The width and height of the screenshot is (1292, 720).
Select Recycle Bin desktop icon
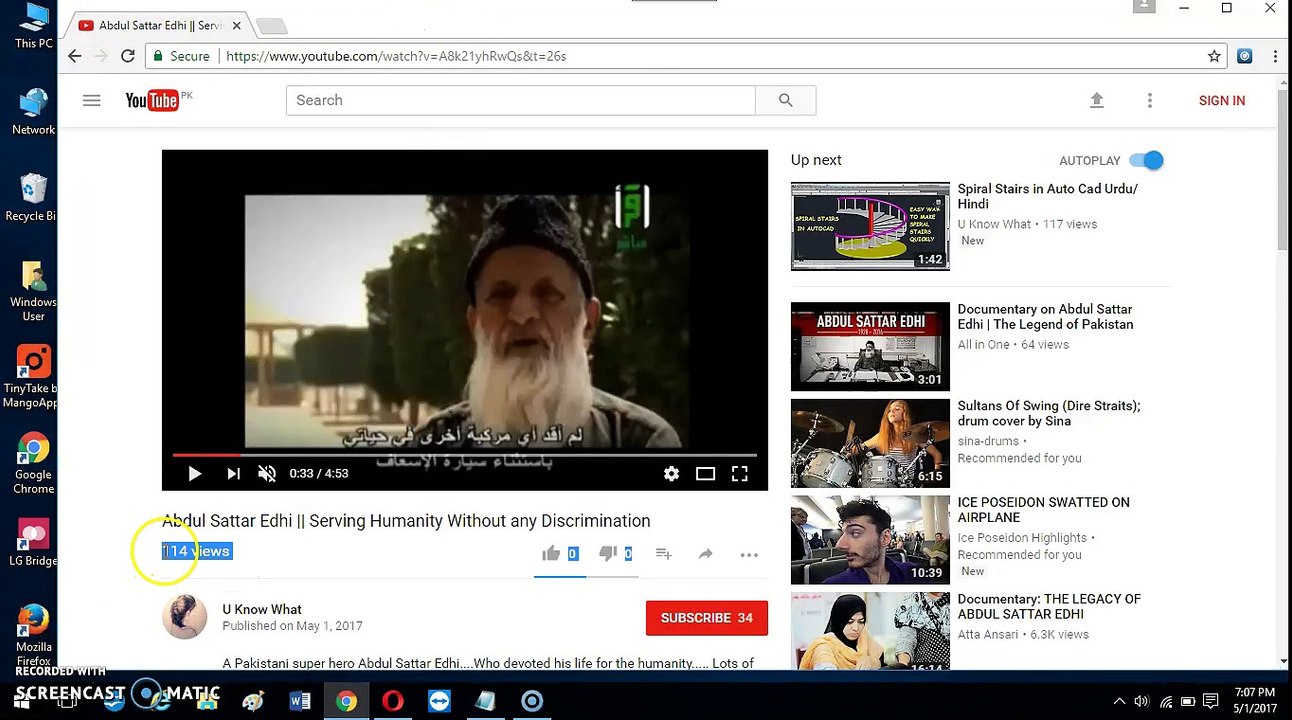click(x=33, y=198)
